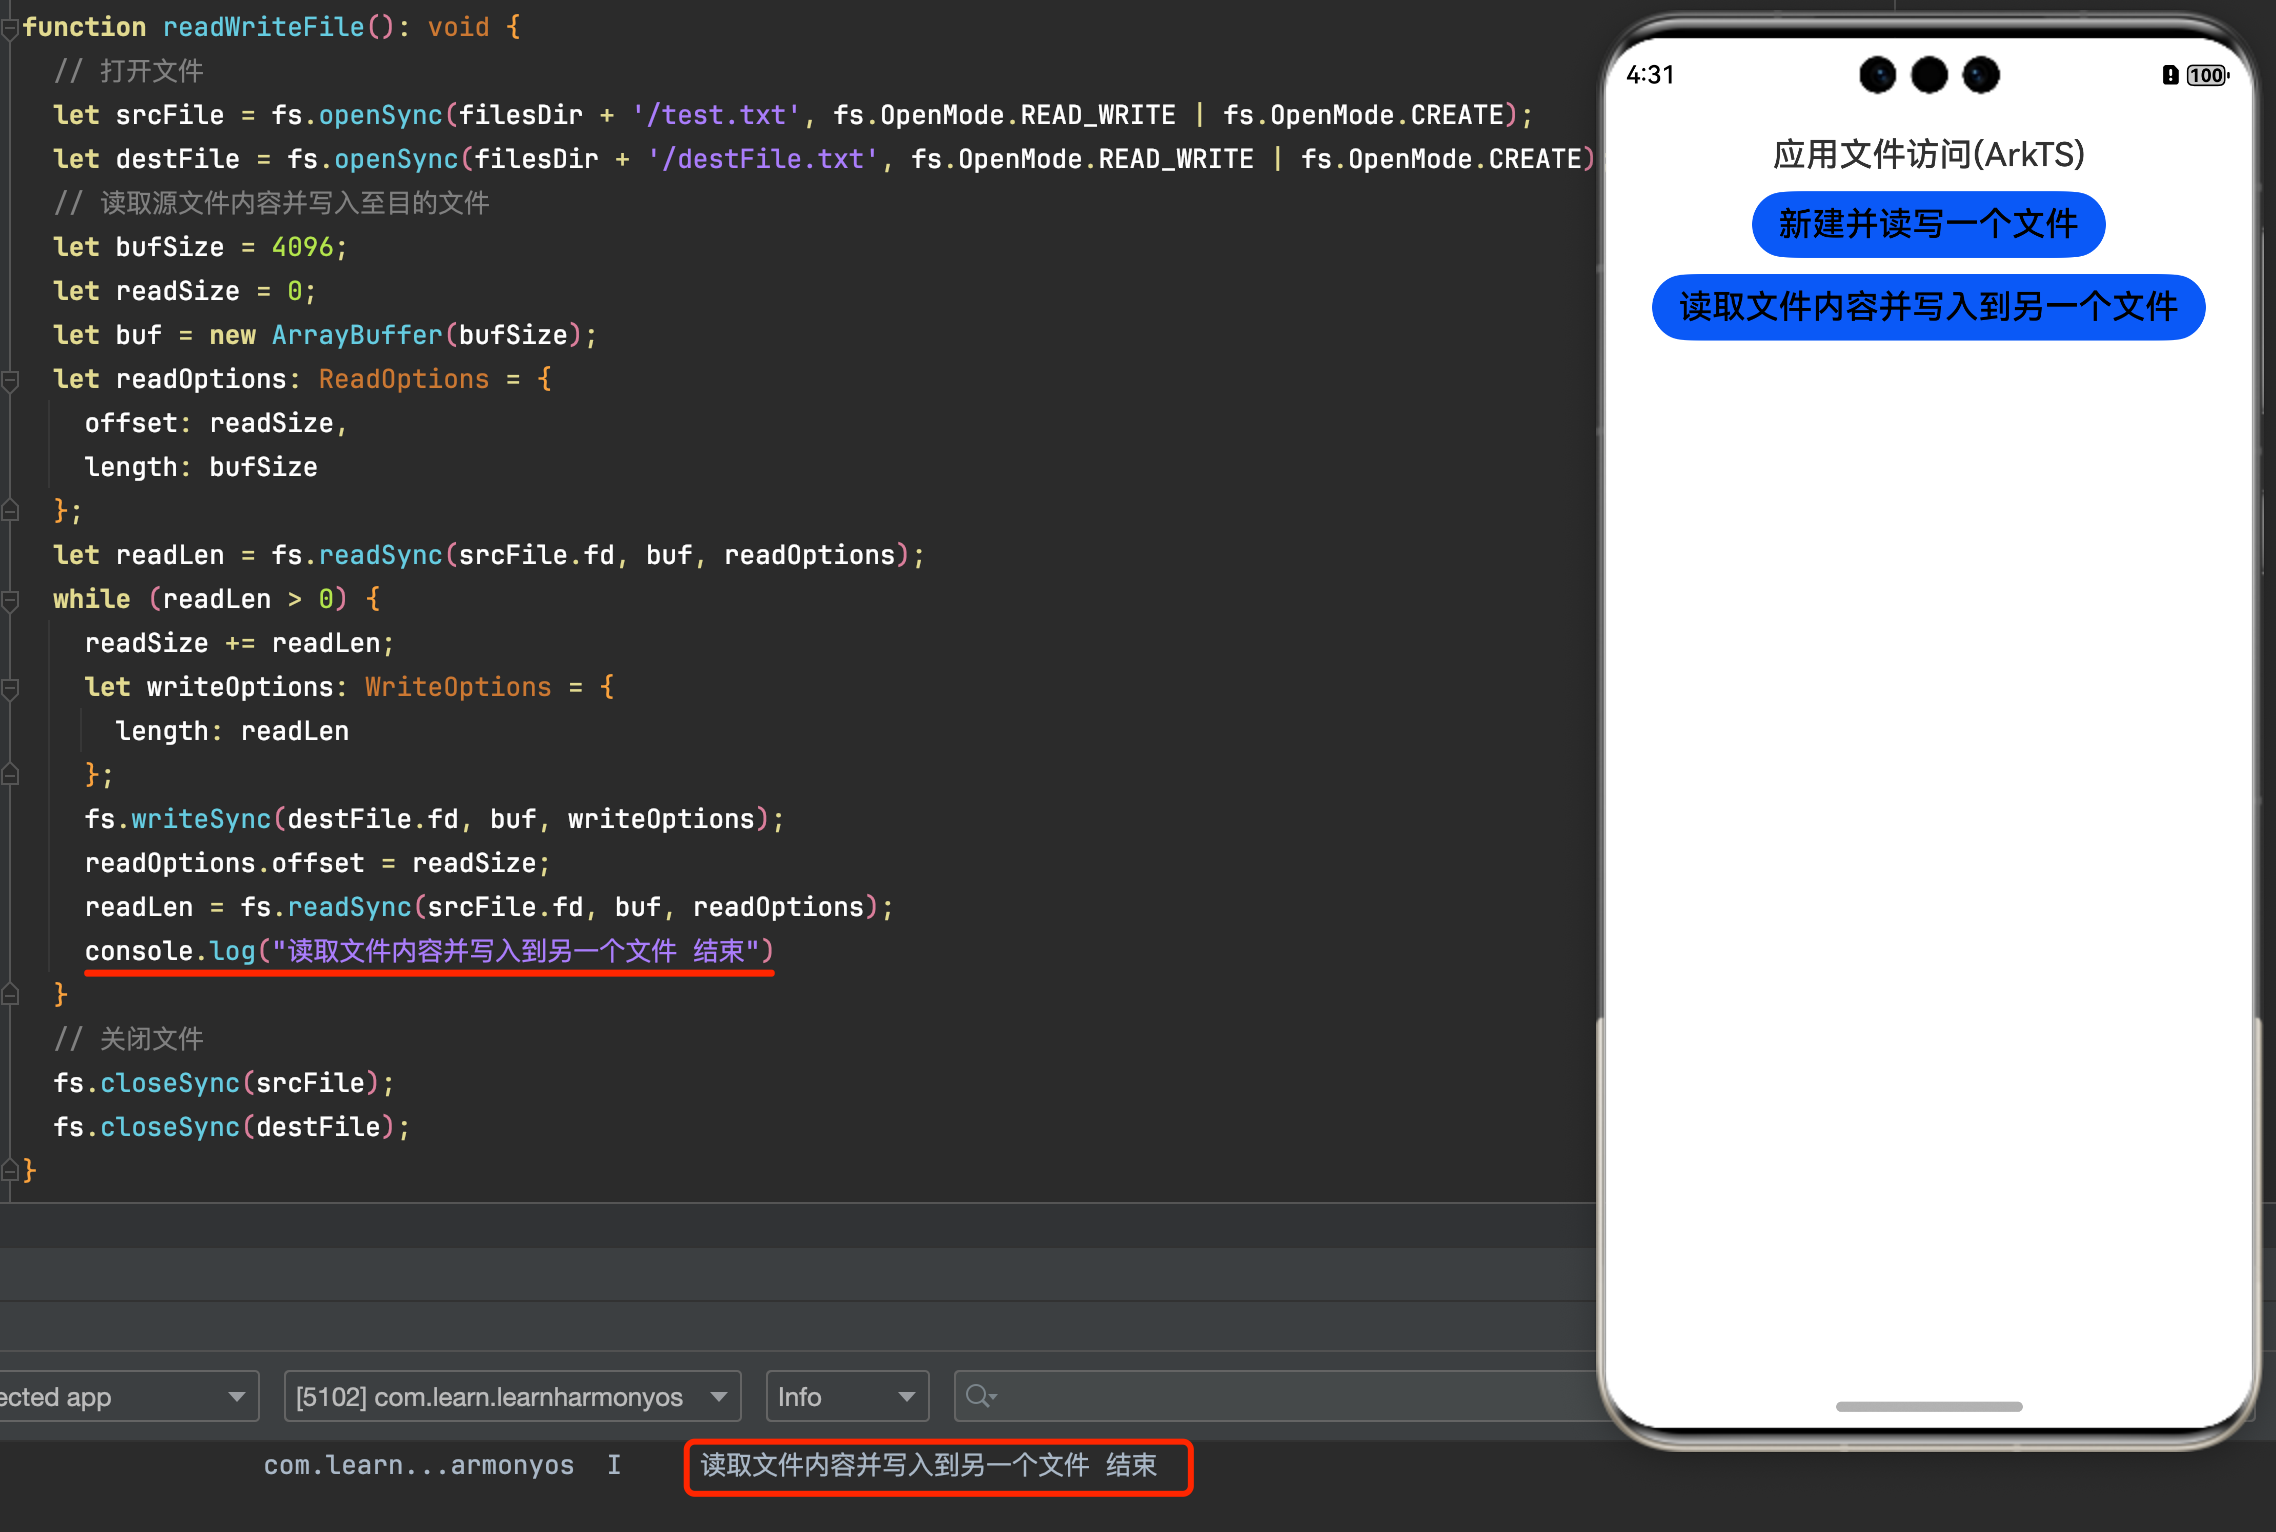Click the function's final closing fold marker
The height and width of the screenshot is (1532, 2276).
pyautogui.click(x=10, y=1170)
